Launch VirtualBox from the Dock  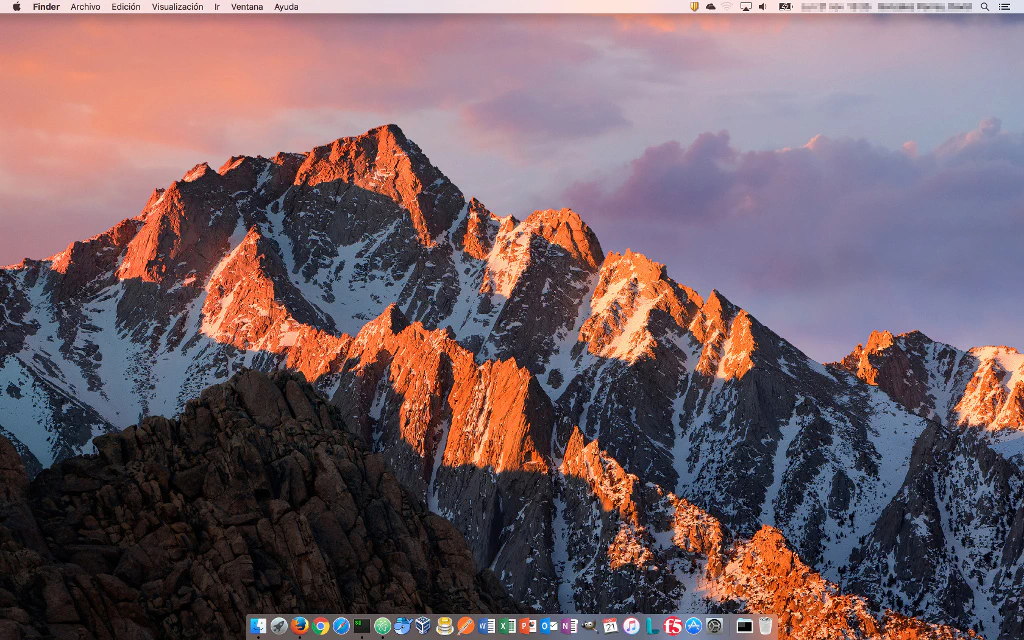click(424, 626)
